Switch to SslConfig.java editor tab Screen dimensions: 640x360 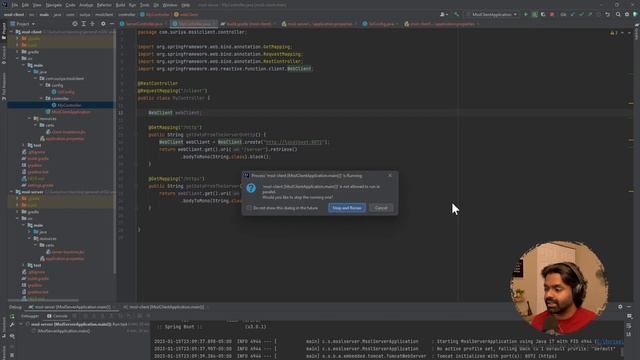pyautogui.click(x=381, y=24)
